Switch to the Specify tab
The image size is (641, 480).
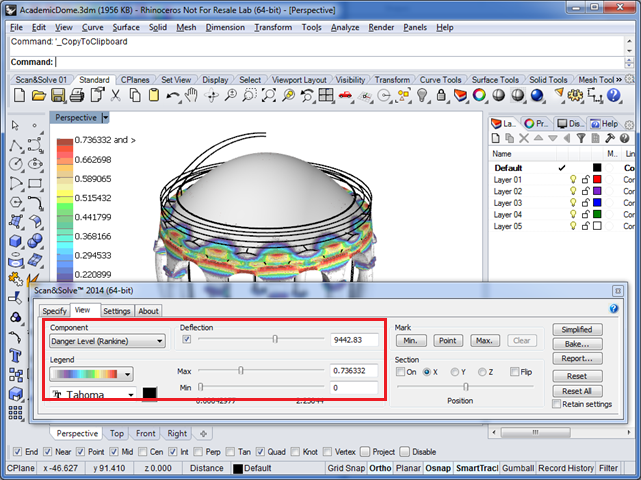click(x=54, y=311)
